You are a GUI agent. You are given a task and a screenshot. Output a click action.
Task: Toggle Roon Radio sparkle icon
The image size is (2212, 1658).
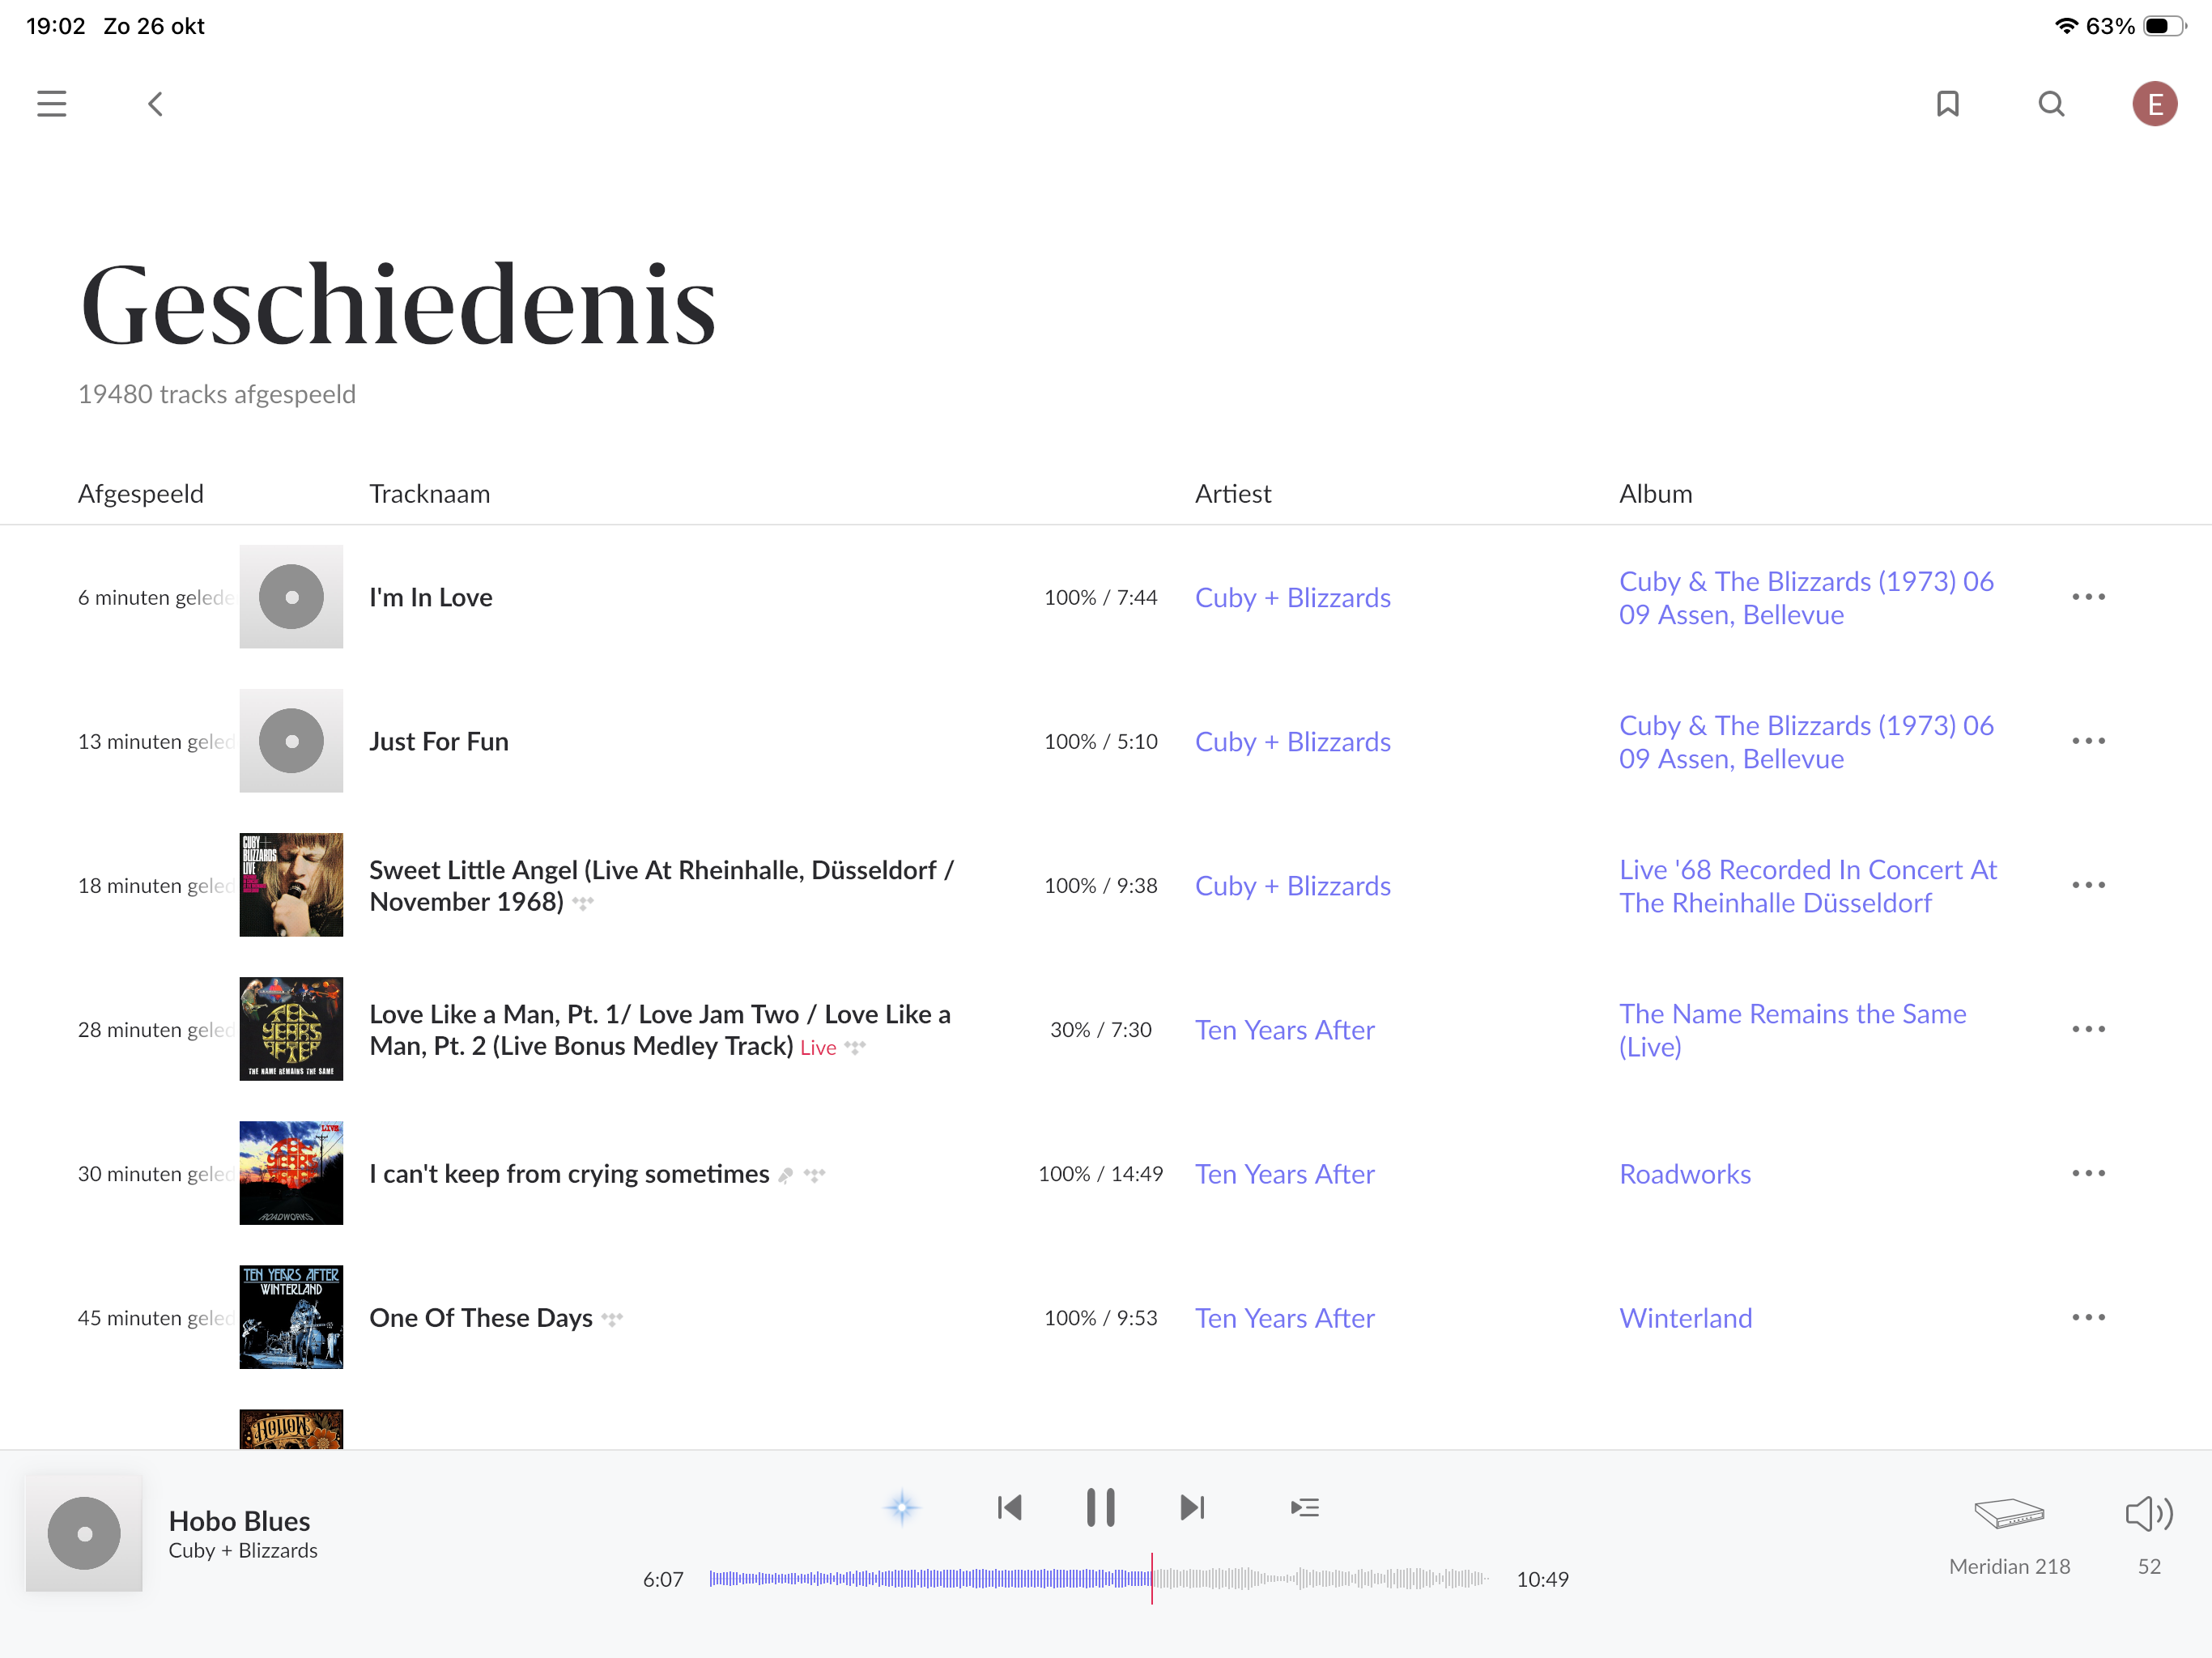(x=901, y=1507)
